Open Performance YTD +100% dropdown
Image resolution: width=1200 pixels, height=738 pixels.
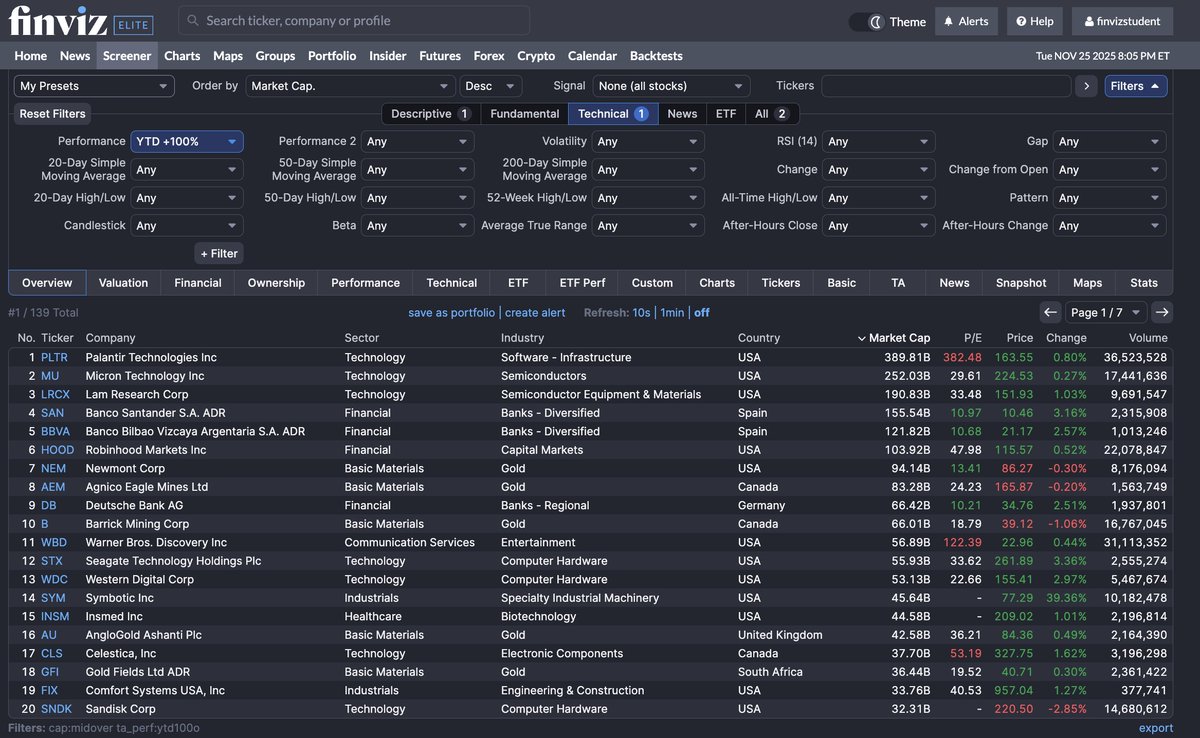pyautogui.click(x=187, y=142)
